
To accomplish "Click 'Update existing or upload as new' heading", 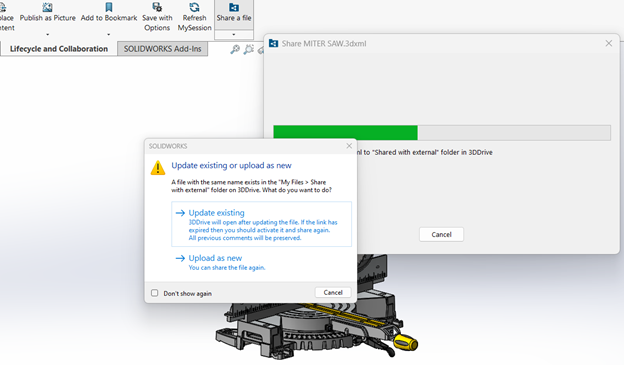I will 231,165.
